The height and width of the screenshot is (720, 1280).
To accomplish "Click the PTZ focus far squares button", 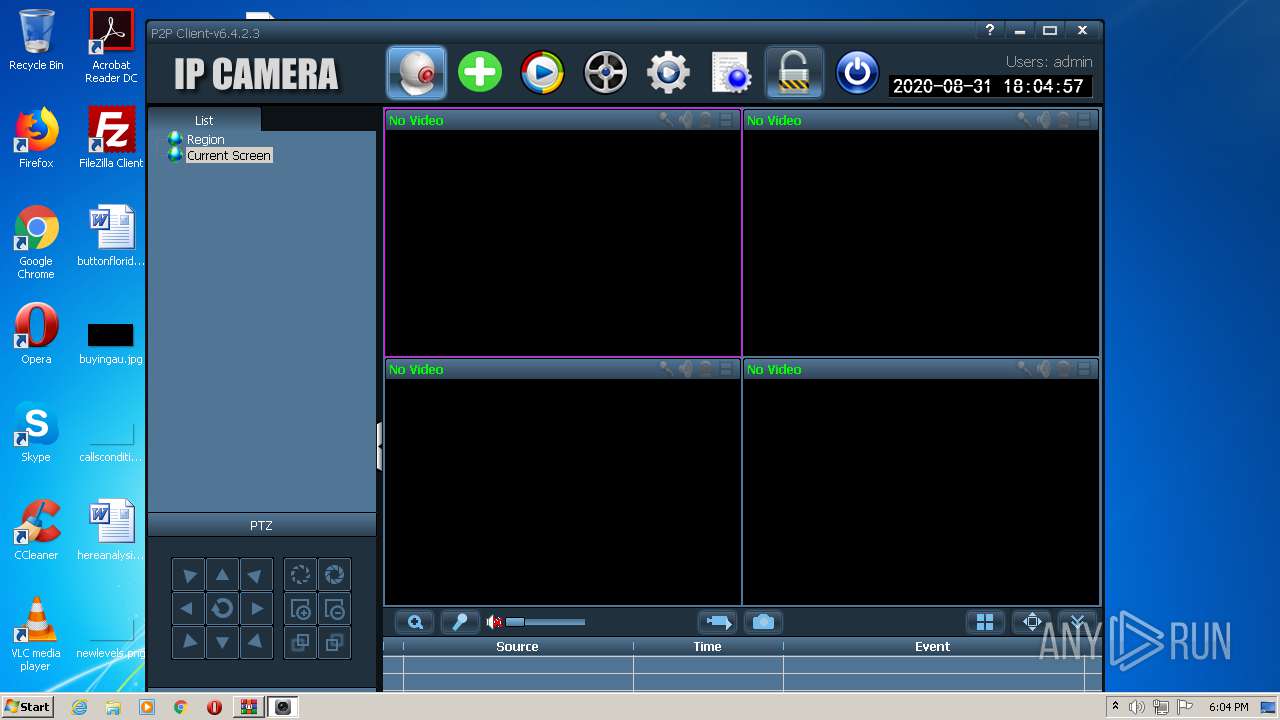I will [x=335, y=642].
